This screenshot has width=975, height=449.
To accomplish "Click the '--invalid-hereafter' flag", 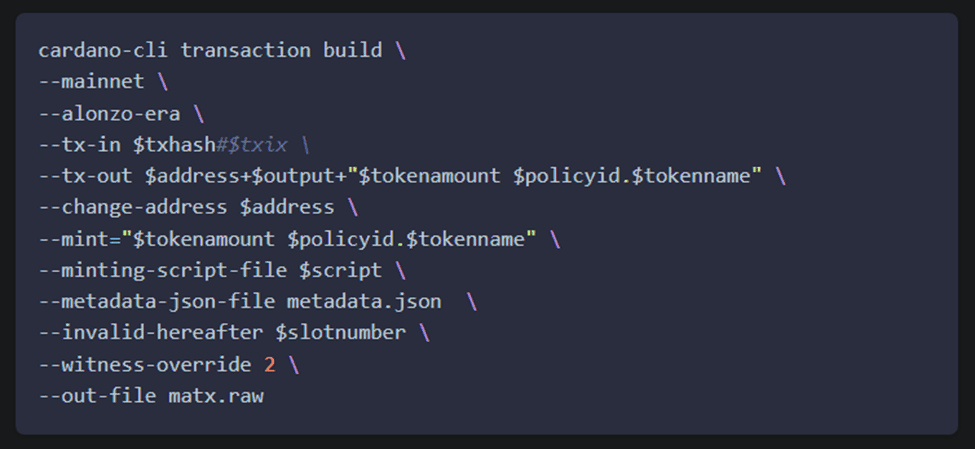I will click(x=151, y=333).
